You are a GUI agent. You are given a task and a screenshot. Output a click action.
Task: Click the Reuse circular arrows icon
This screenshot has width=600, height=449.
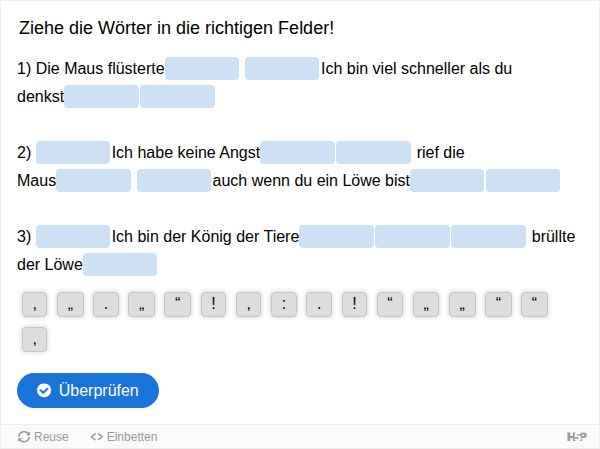click(24, 437)
